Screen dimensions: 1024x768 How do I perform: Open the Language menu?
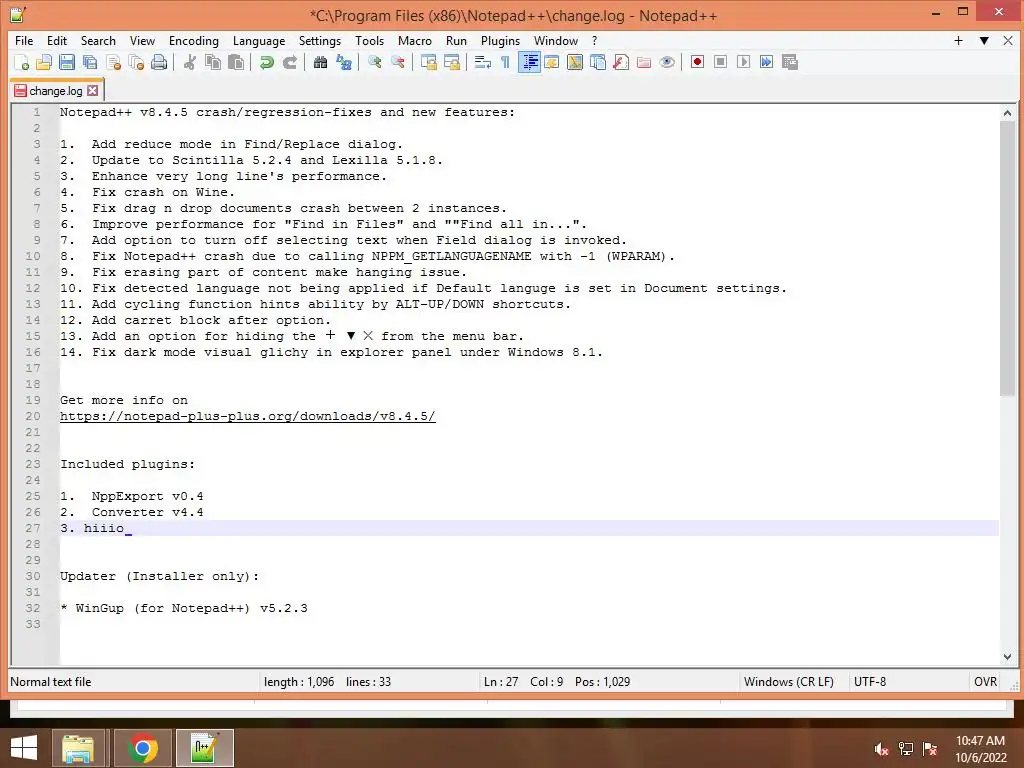259,40
